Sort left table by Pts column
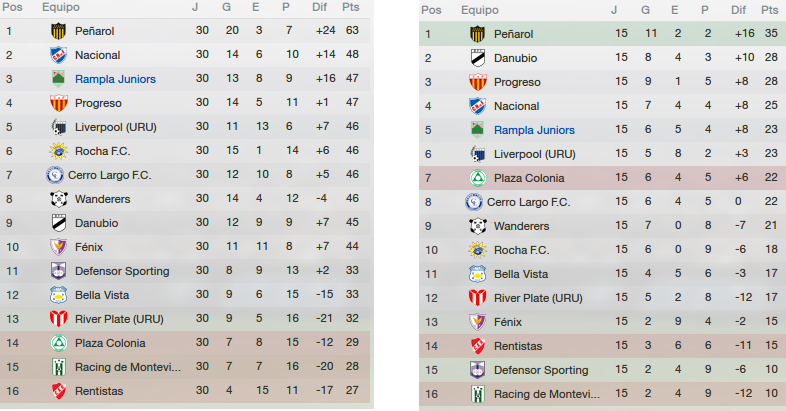The width and height of the screenshot is (786, 411). click(x=351, y=7)
